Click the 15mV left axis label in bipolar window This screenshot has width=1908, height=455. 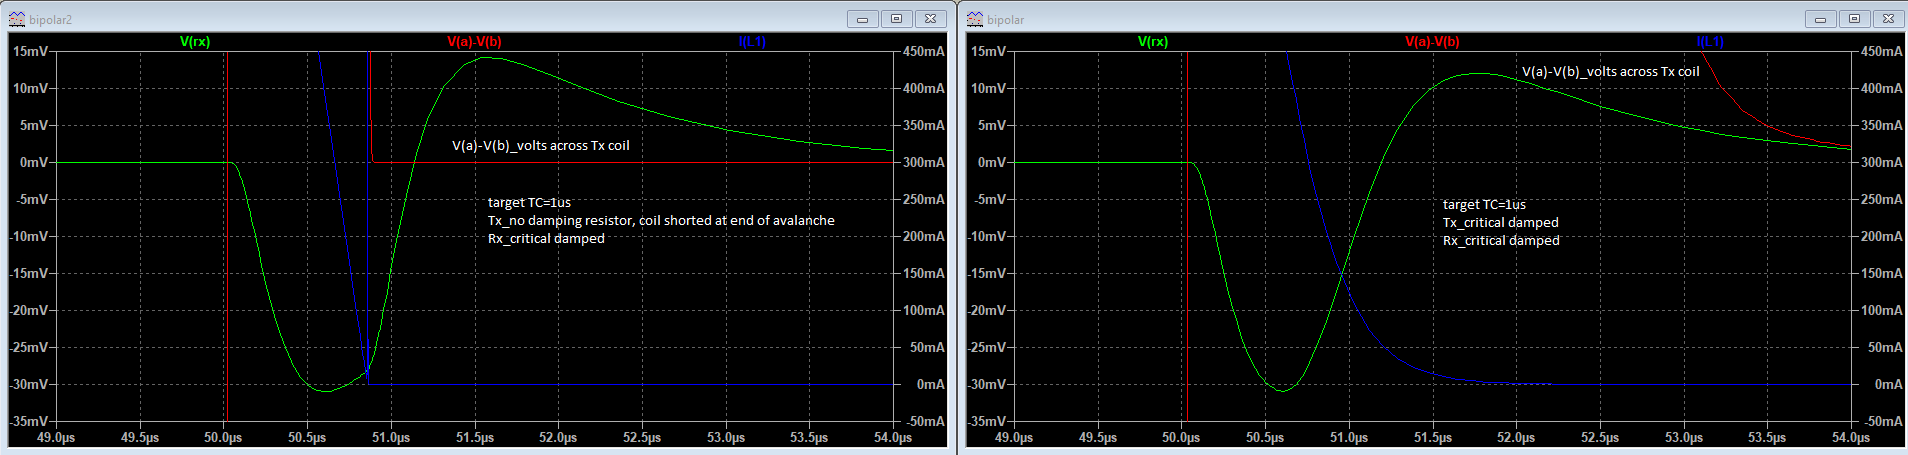(x=988, y=51)
